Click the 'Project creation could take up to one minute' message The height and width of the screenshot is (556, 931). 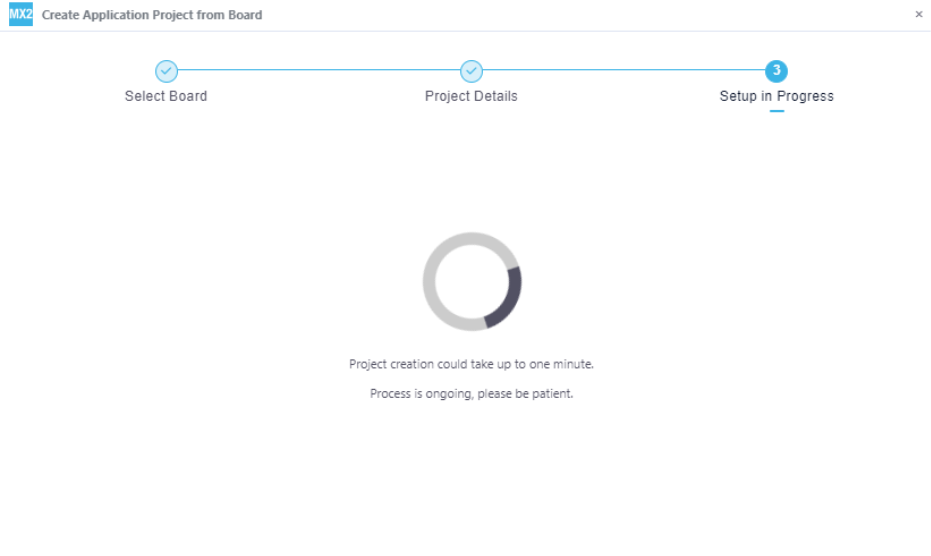(x=471, y=364)
